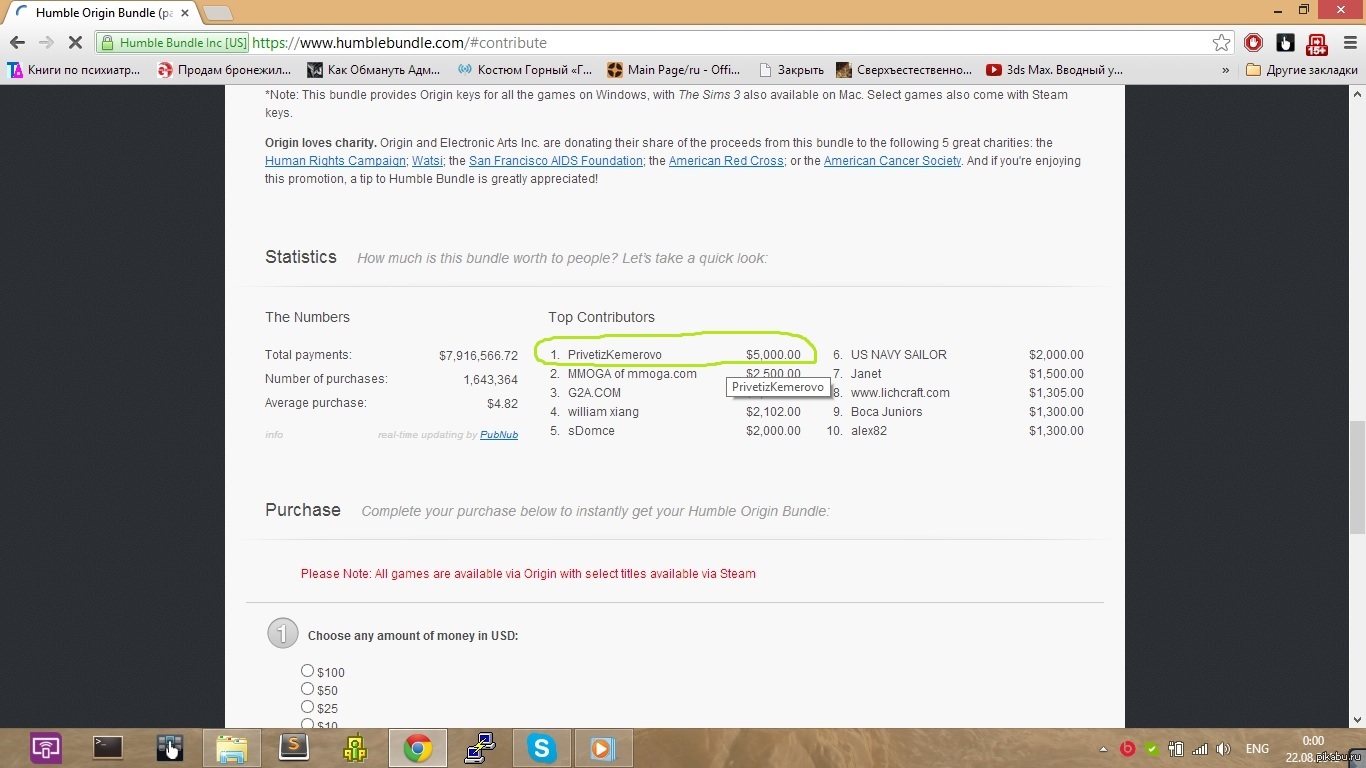The image size is (1366, 768).
Task: Open the touch-grid app in the taskbar
Action: tap(170, 748)
